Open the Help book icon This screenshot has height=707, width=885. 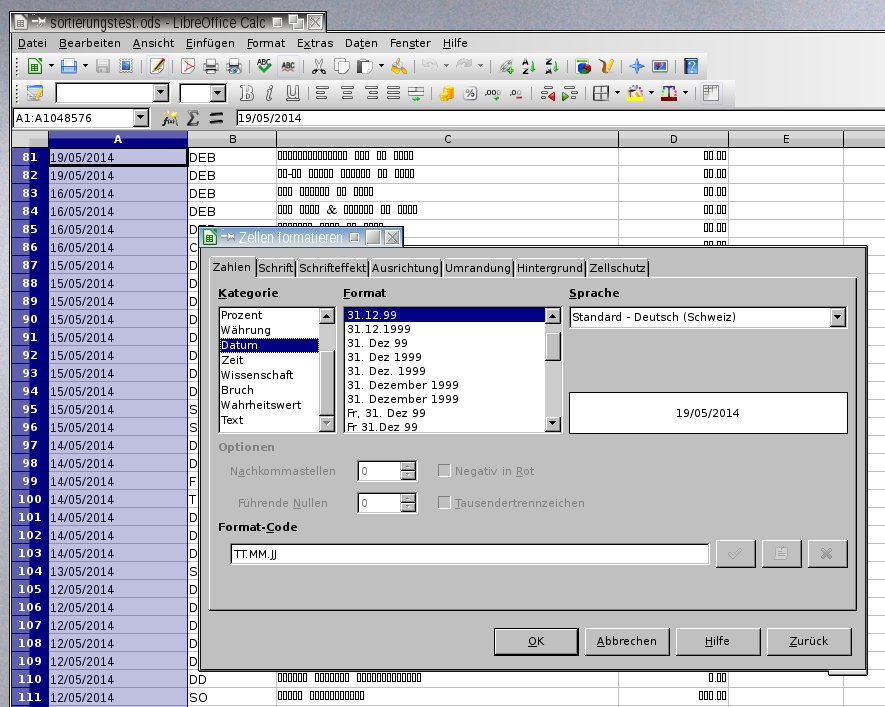691,66
